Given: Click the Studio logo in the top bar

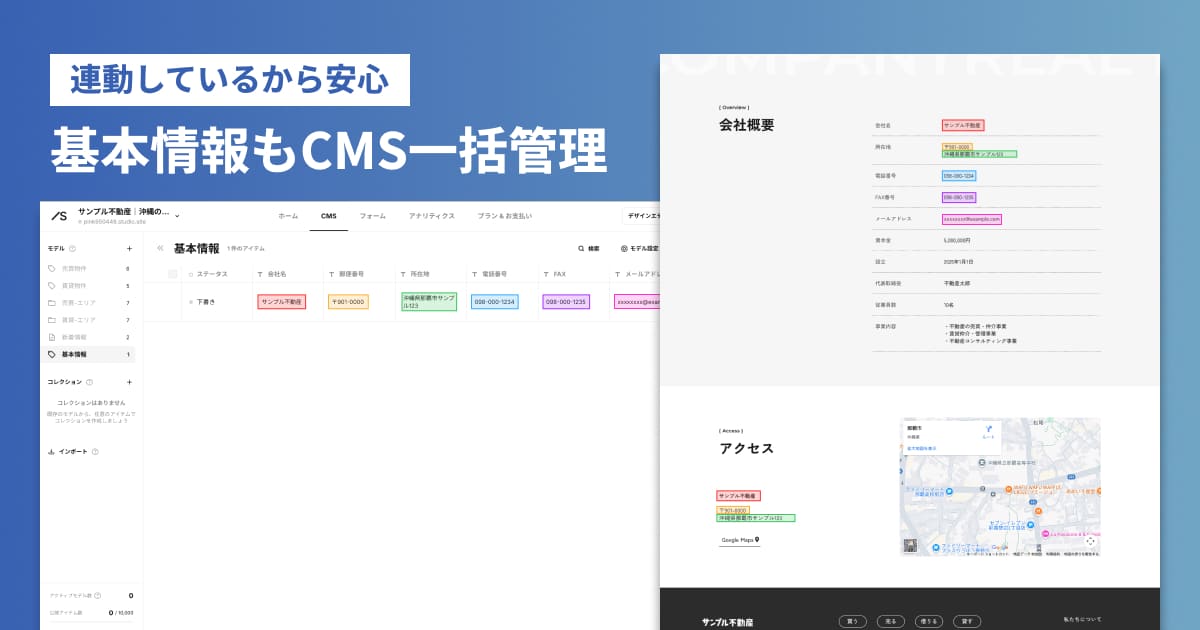Looking at the screenshot, I should coord(59,215).
